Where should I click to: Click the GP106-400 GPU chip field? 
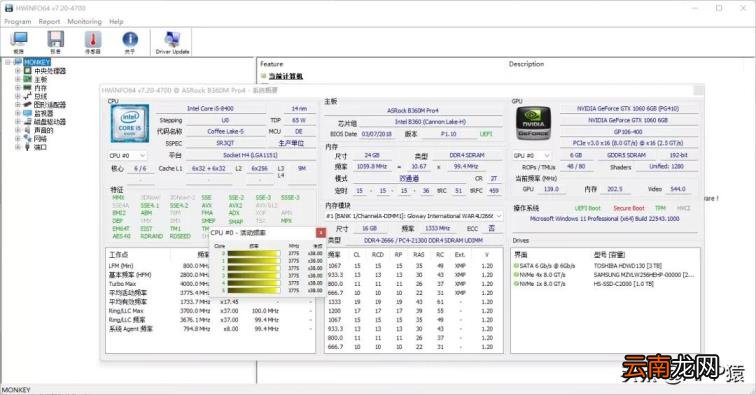click(x=628, y=131)
